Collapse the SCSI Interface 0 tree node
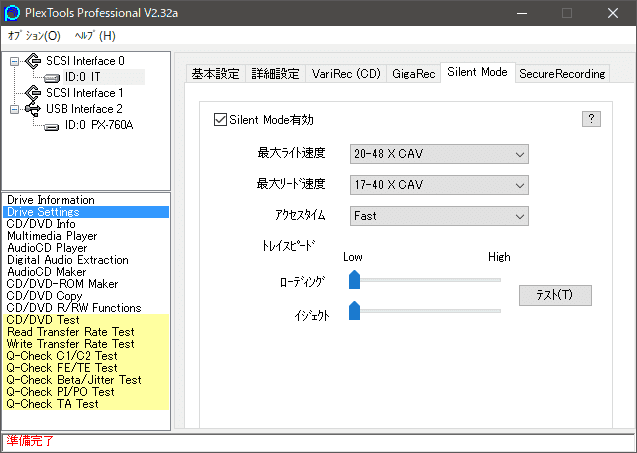Image resolution: width=637 pixels, height=453 pixels. tap(14, 61)
